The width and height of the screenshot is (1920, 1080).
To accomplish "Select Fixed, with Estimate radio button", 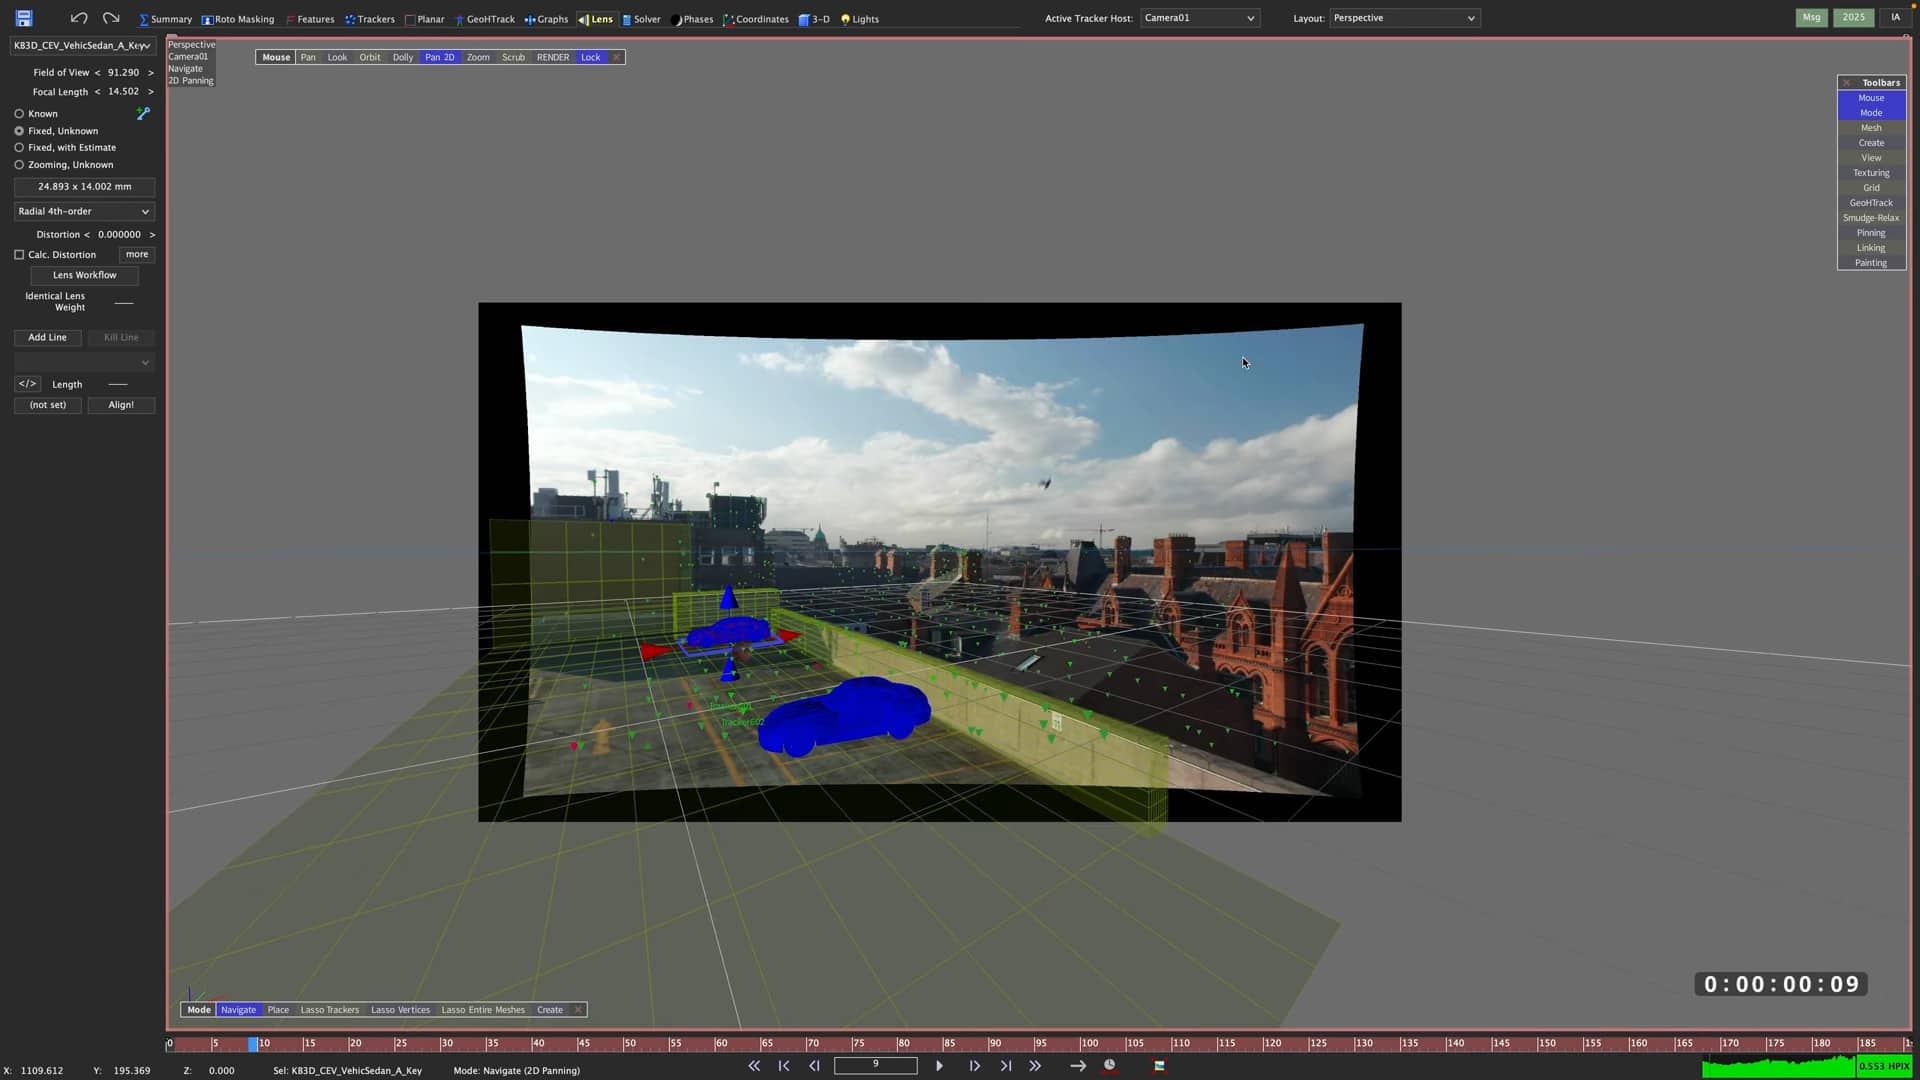I will [x=19, y=148].
